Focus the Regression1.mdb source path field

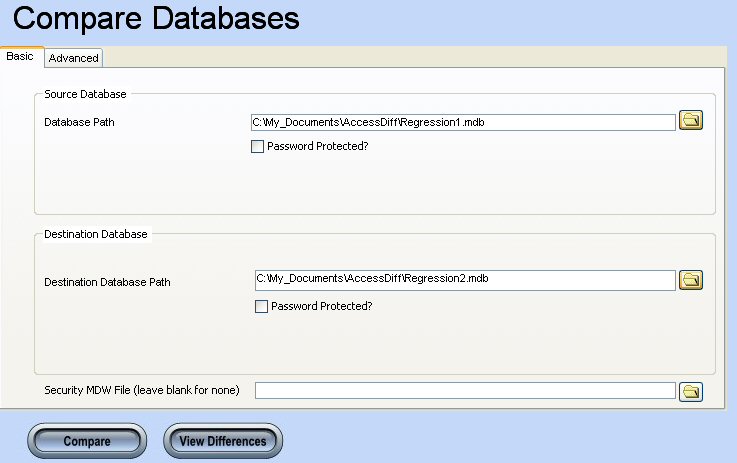tap(463, 122)
